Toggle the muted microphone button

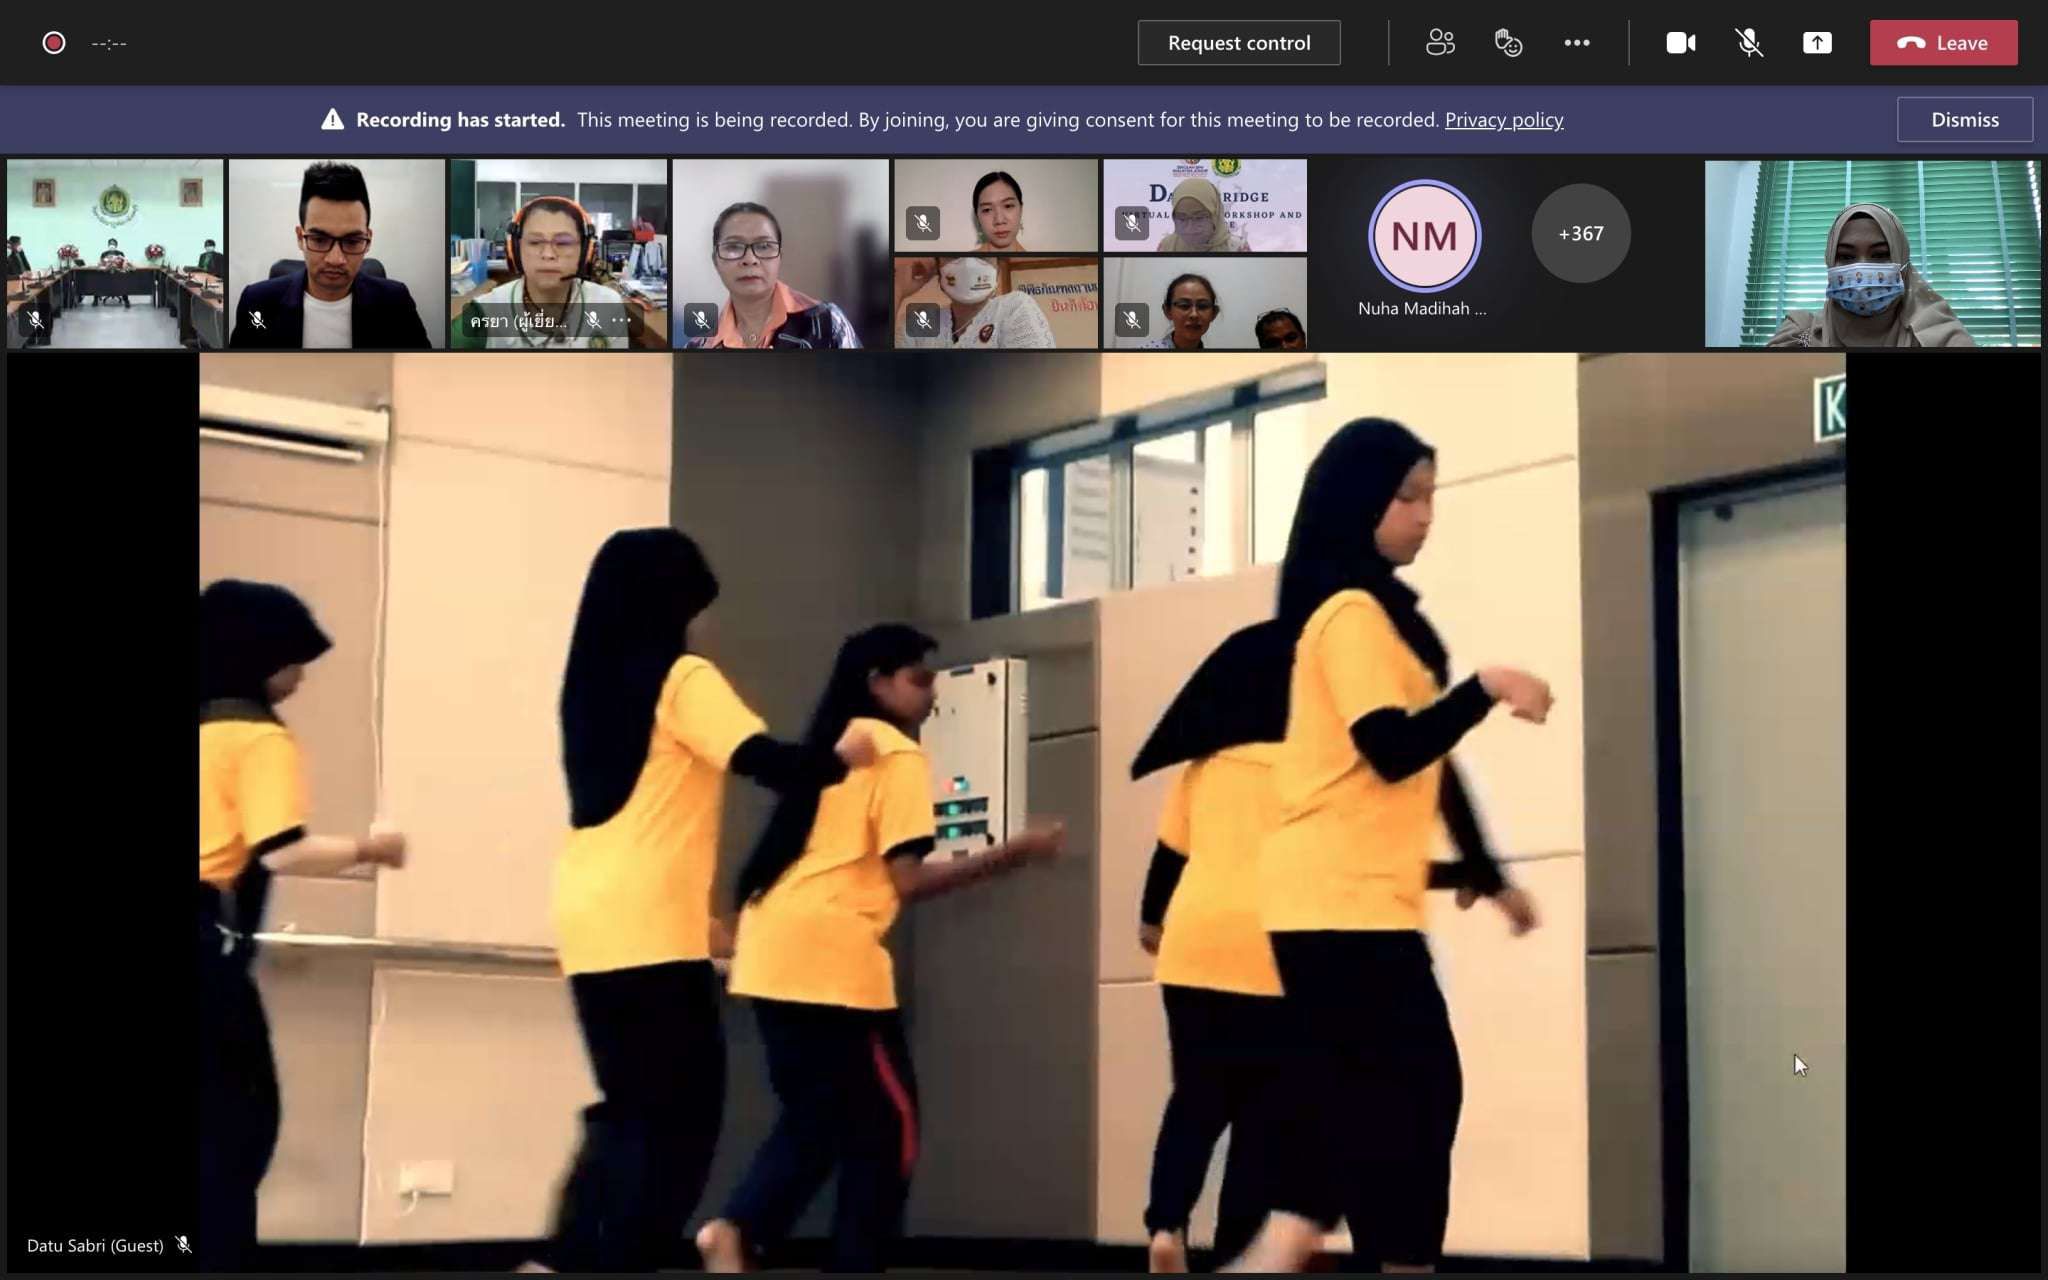[x=1748, y=43]
